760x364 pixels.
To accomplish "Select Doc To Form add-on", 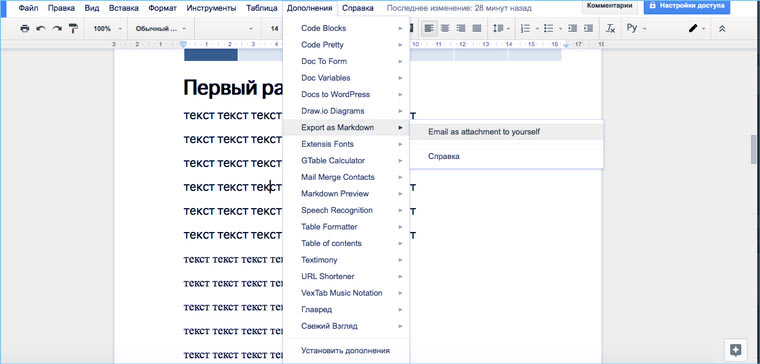I will [x=346, y=62].
